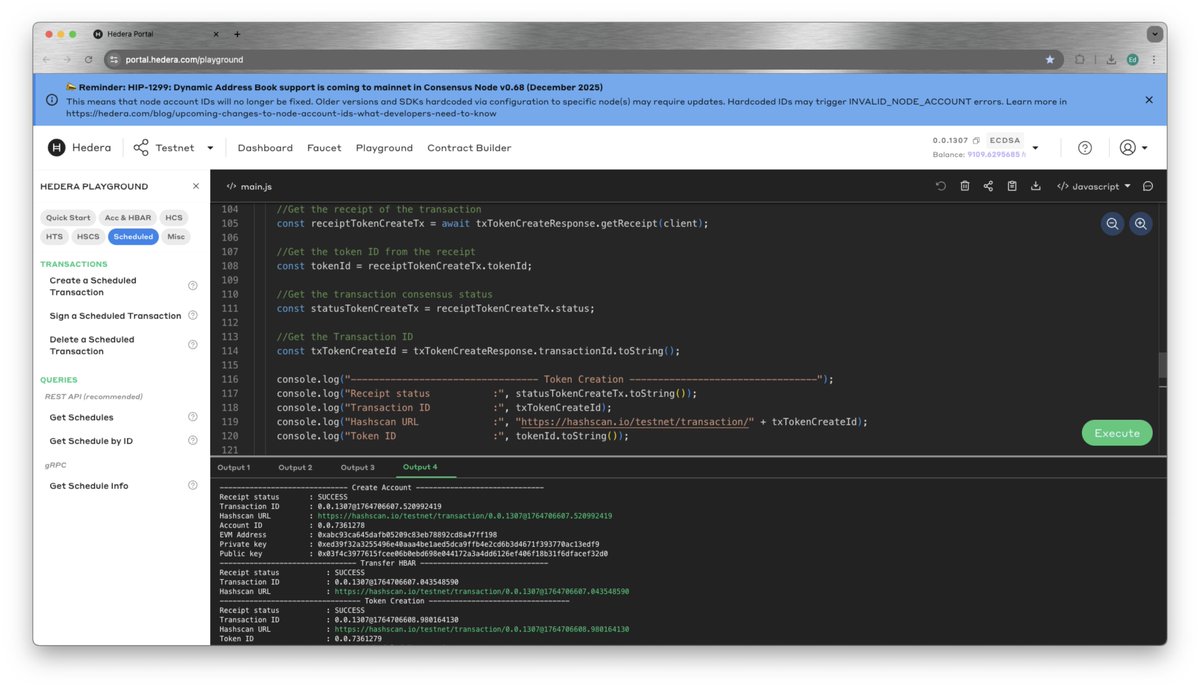Click the balance value 9109.6295685

coord(993,154)
